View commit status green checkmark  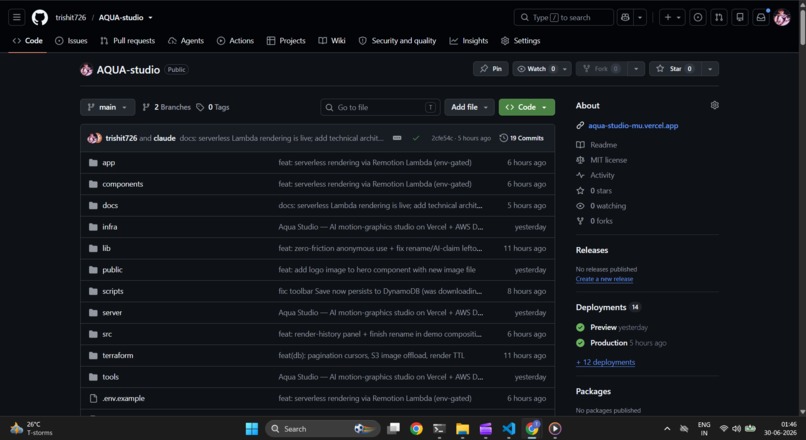[415, 138]
